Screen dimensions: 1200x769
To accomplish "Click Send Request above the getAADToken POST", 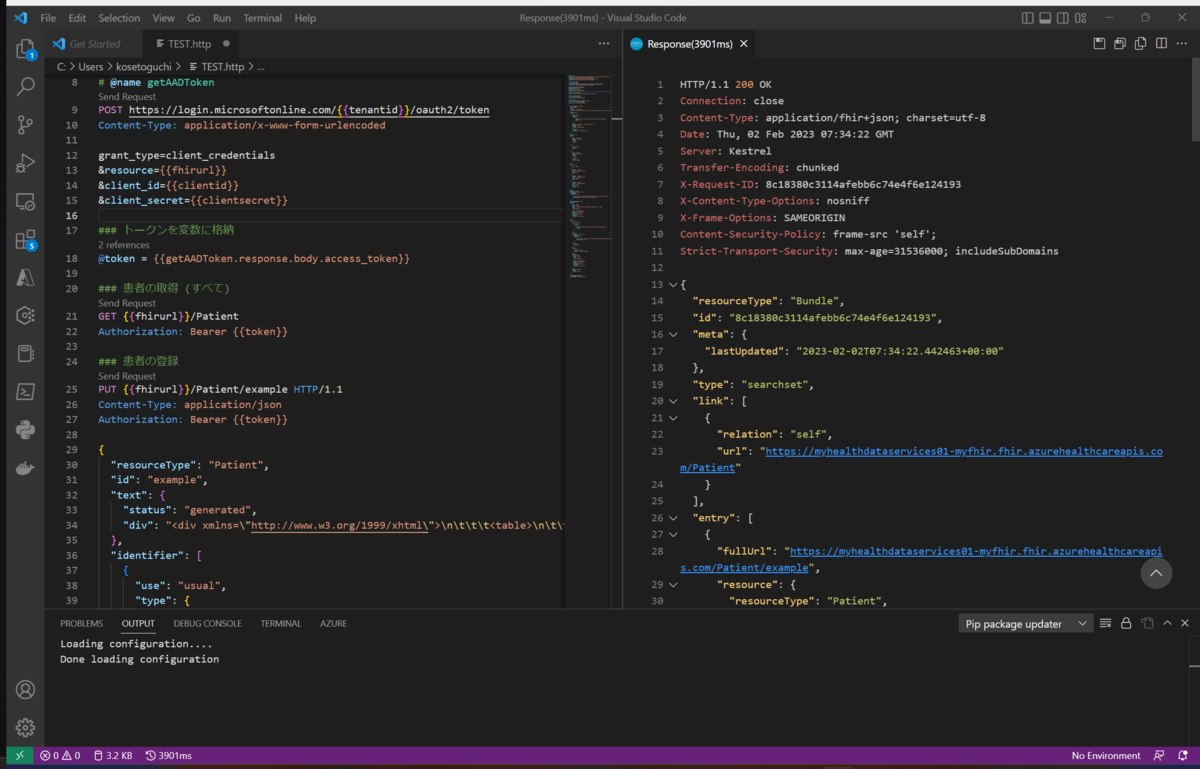I will (x=127, y=97).
